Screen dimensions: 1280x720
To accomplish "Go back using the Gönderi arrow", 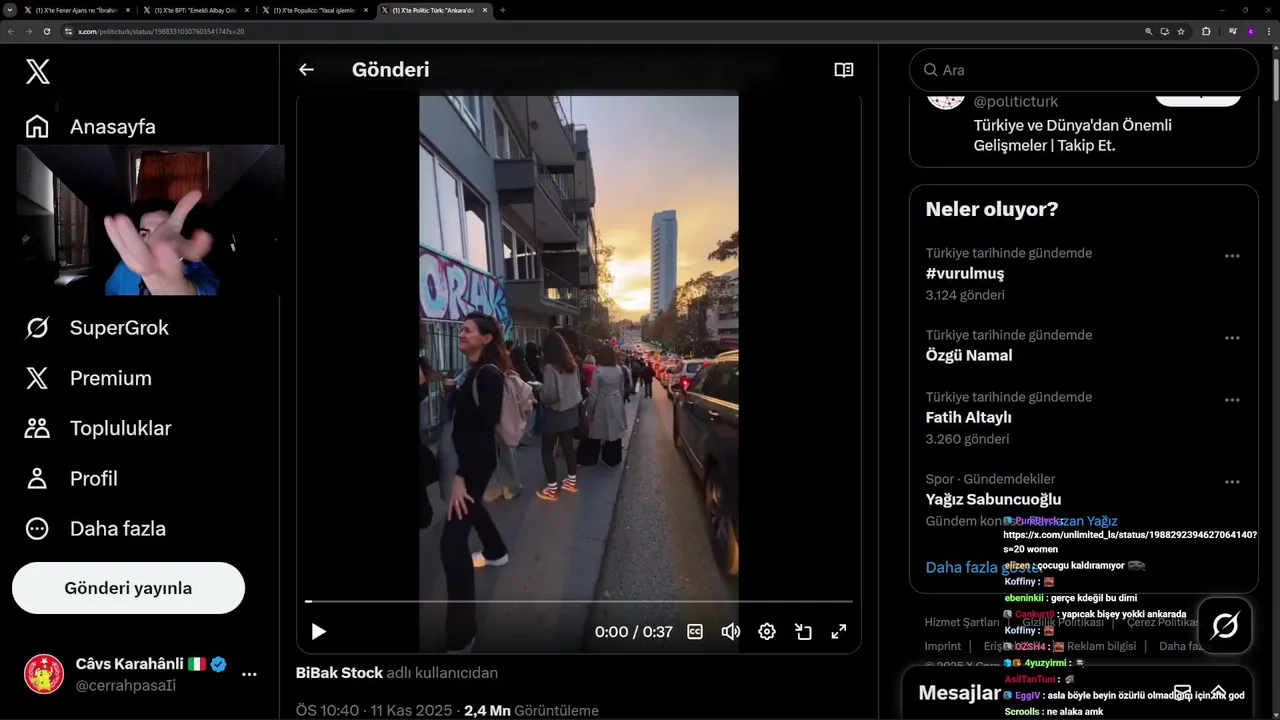I will (306, 69).
